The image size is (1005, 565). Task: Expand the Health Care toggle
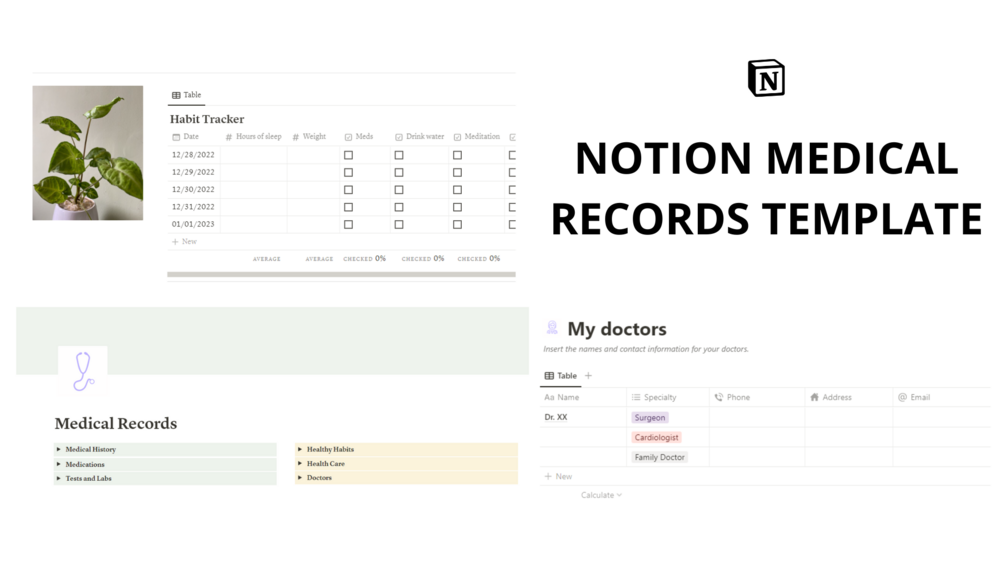300,463
